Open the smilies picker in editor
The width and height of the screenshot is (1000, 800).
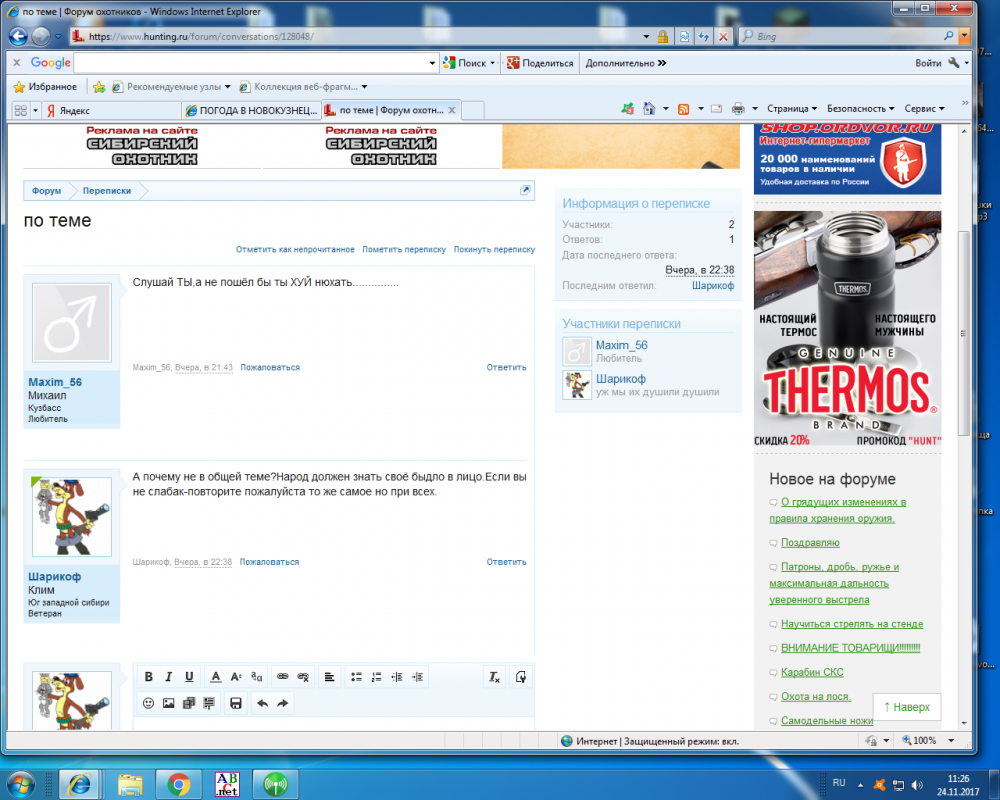(149, 703)
